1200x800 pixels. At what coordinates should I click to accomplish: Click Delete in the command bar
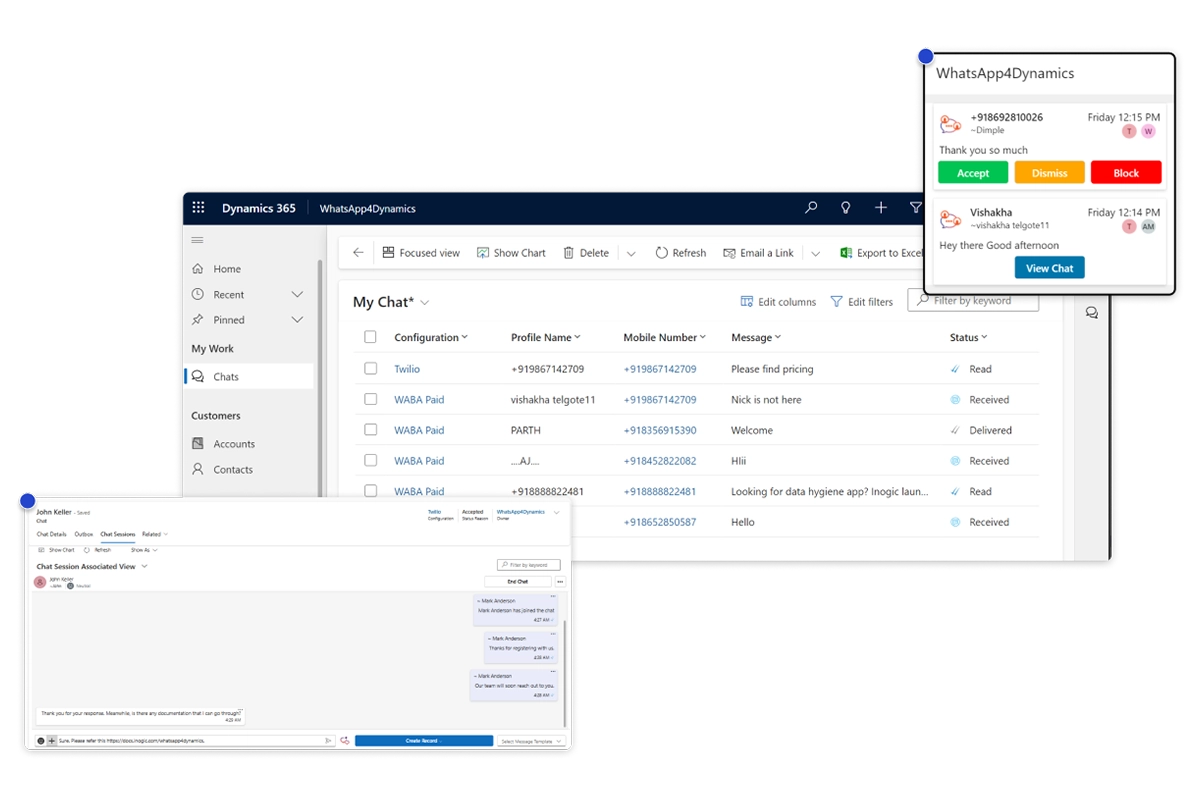click(586, 253)
